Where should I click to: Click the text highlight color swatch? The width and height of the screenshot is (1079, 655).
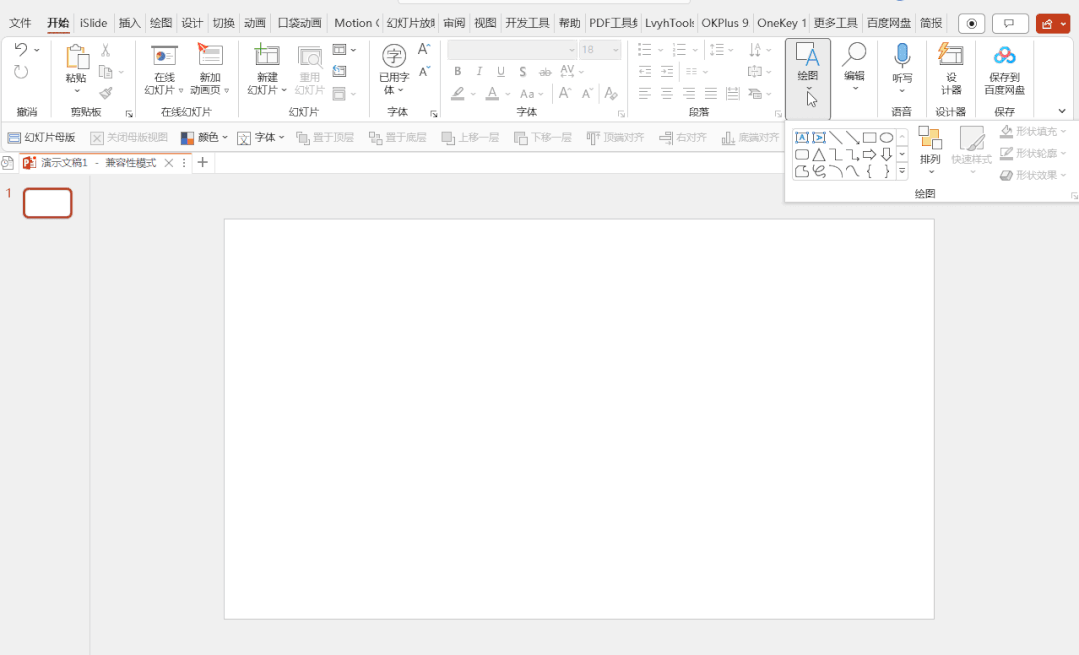(x=458, y=94)
